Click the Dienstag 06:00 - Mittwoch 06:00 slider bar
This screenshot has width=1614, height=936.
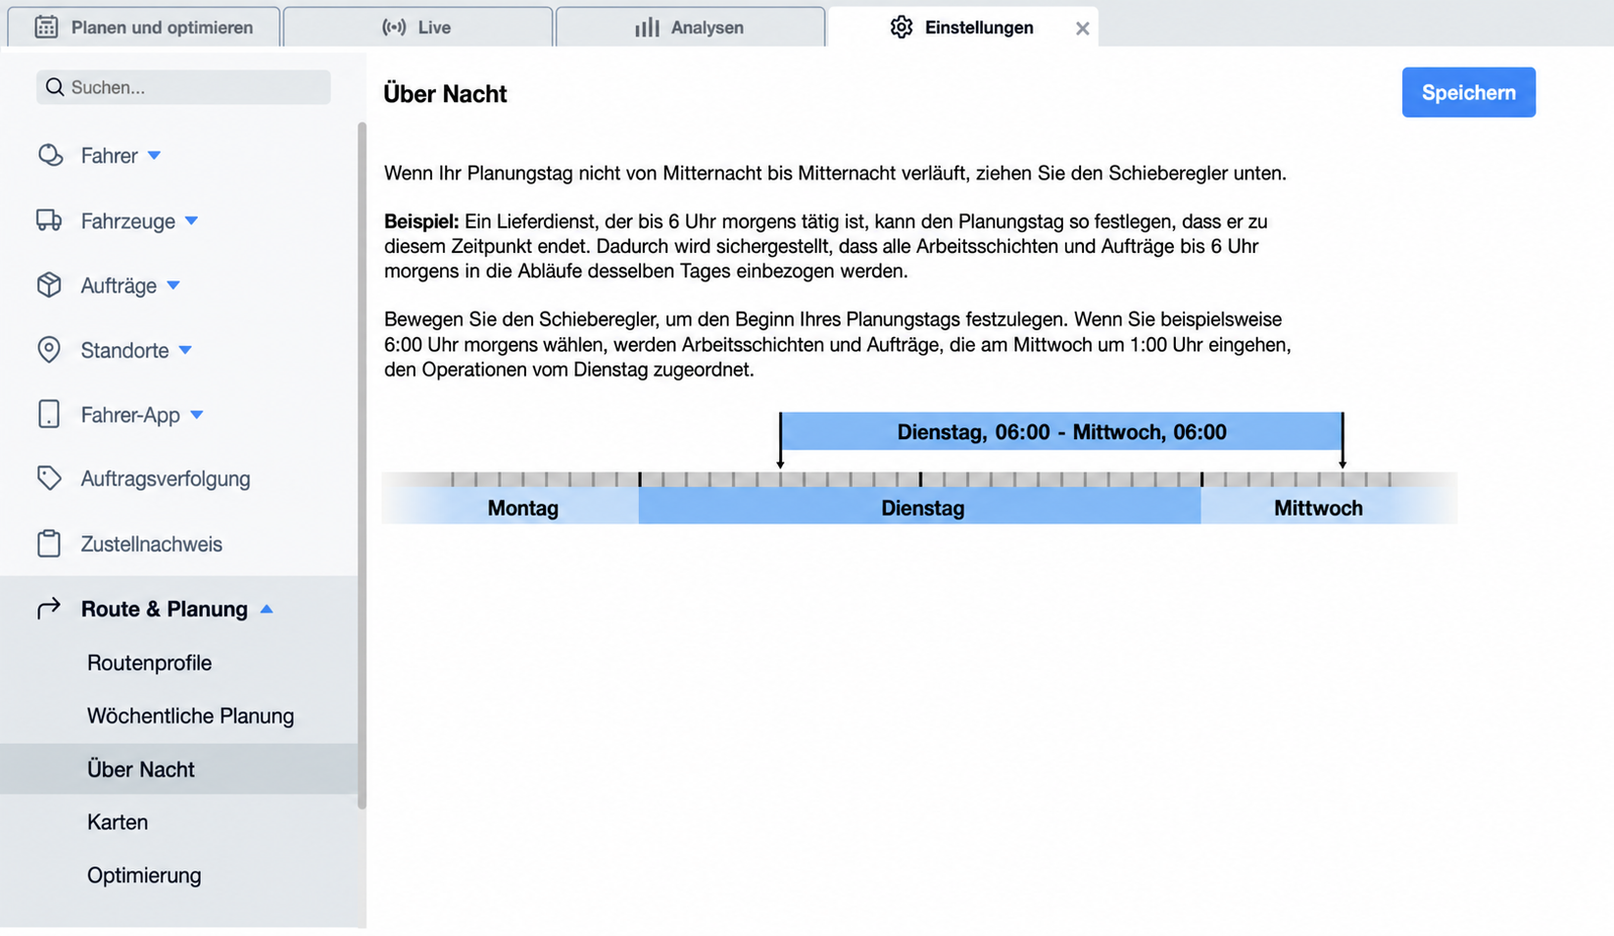pyautogui.click(x=1061, y=432)
